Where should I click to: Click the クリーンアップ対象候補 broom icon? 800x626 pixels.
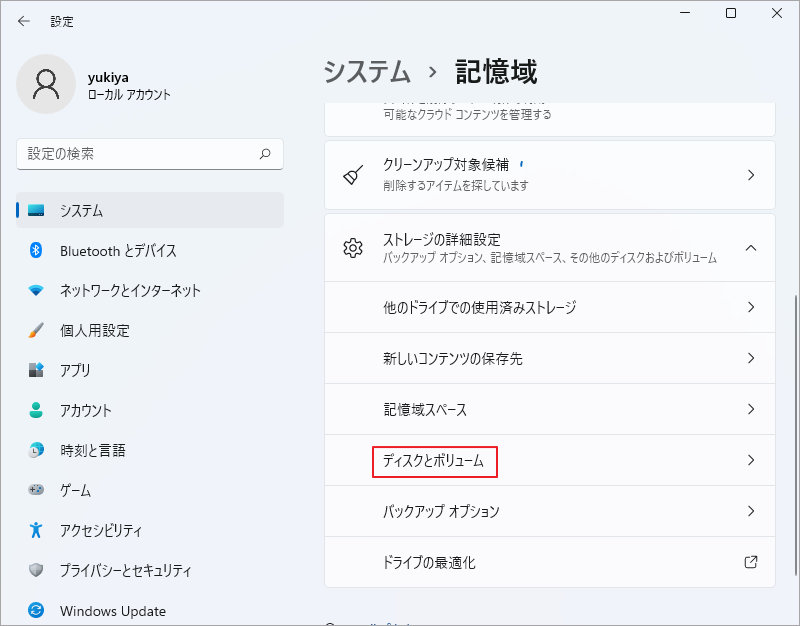pyautogui.click(x=352, y=174)
